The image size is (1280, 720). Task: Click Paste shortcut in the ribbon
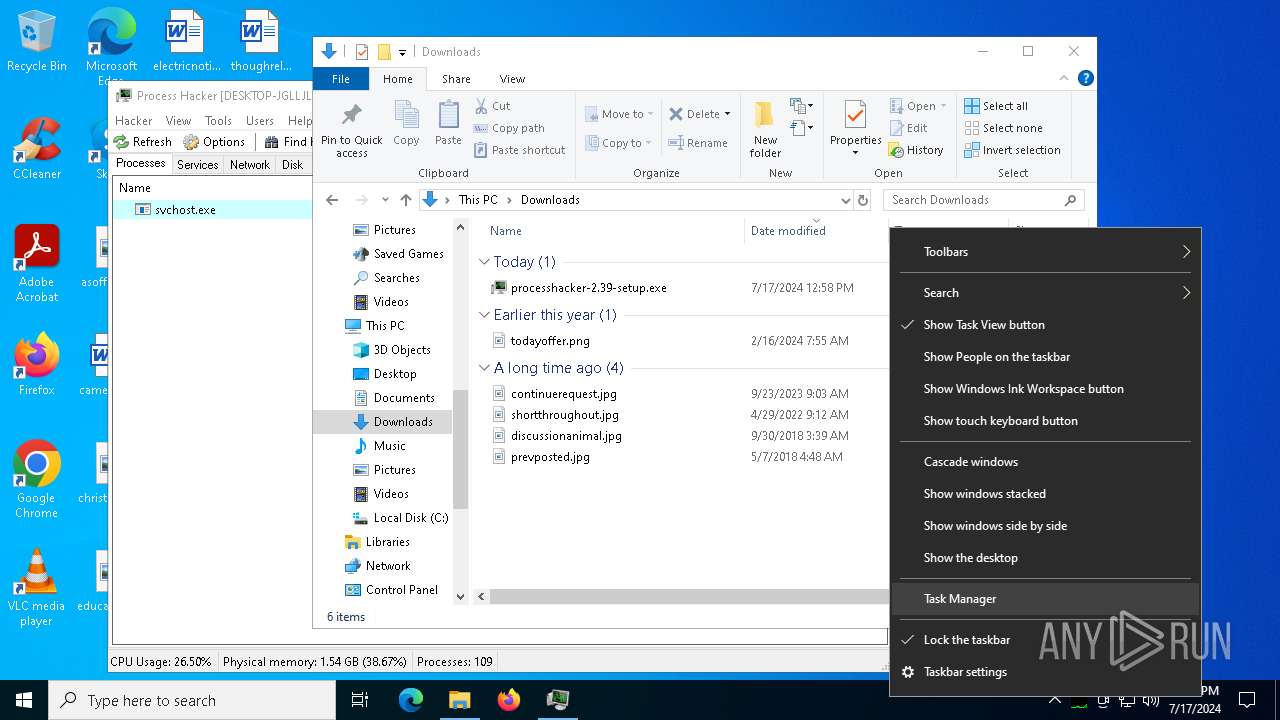click(x=519, y=150)
